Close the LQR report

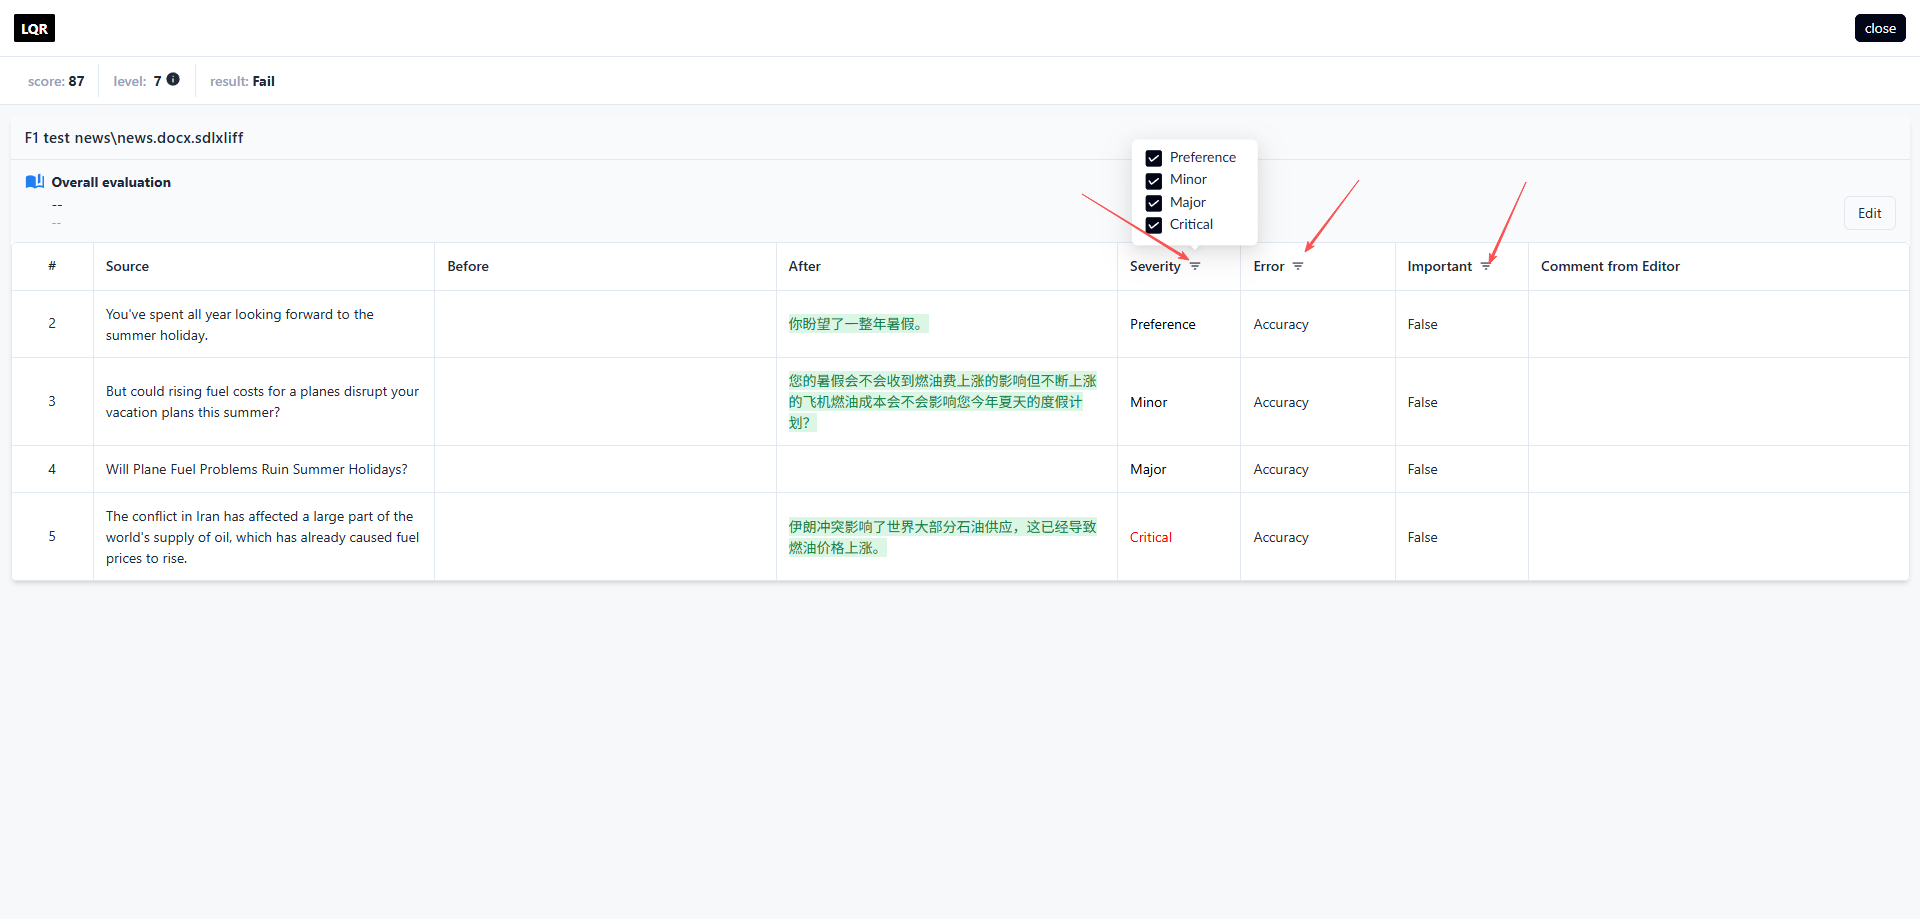tap(1880, 28)
